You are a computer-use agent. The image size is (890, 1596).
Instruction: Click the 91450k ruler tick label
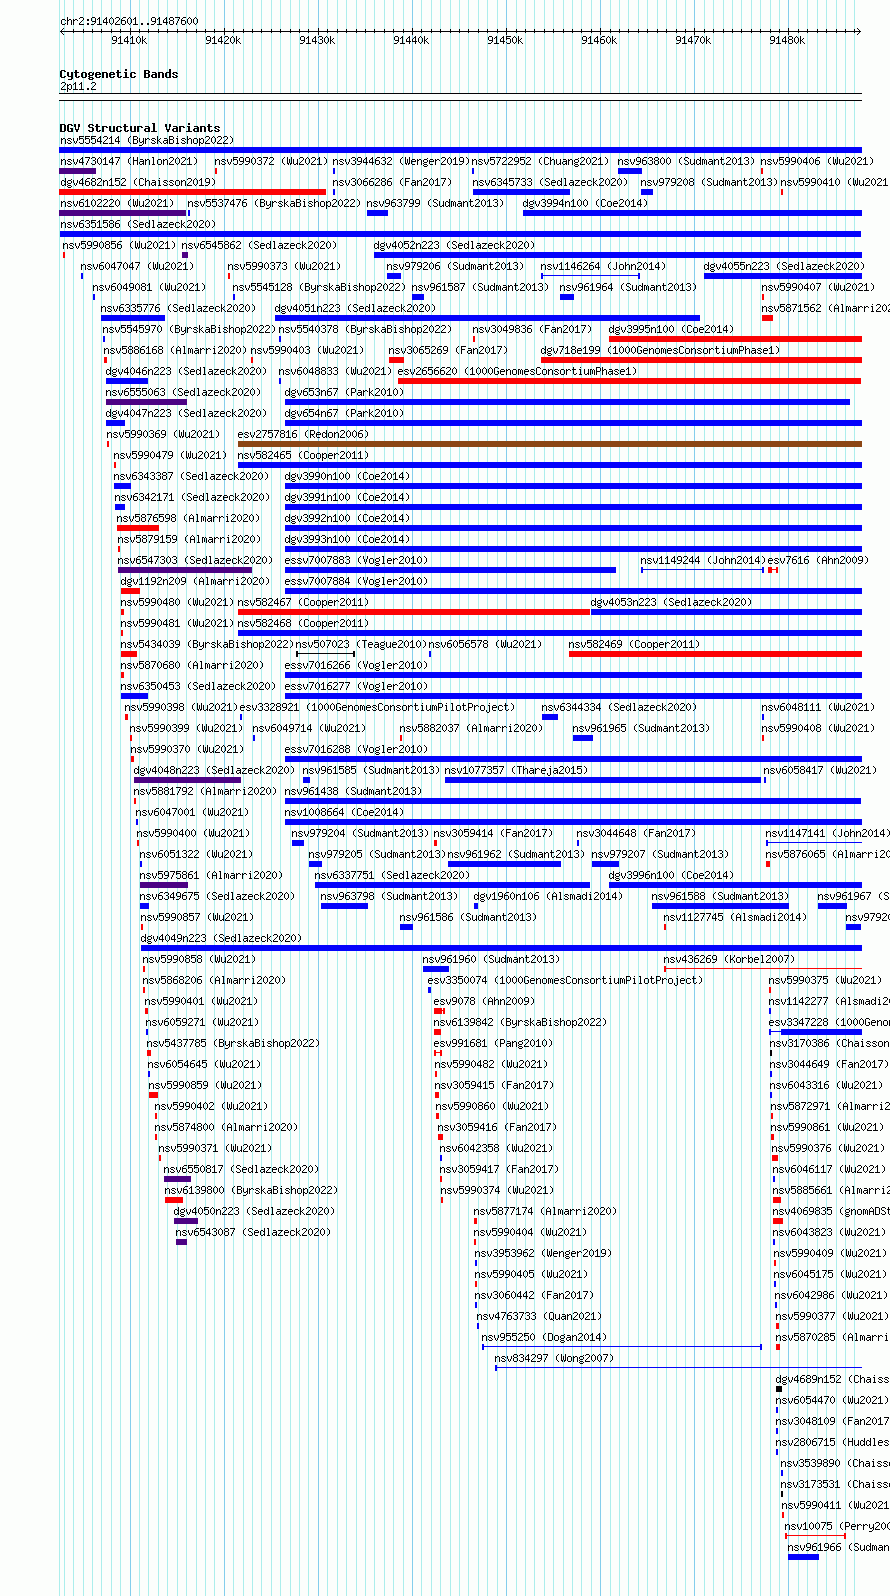(x=505, y=40)
